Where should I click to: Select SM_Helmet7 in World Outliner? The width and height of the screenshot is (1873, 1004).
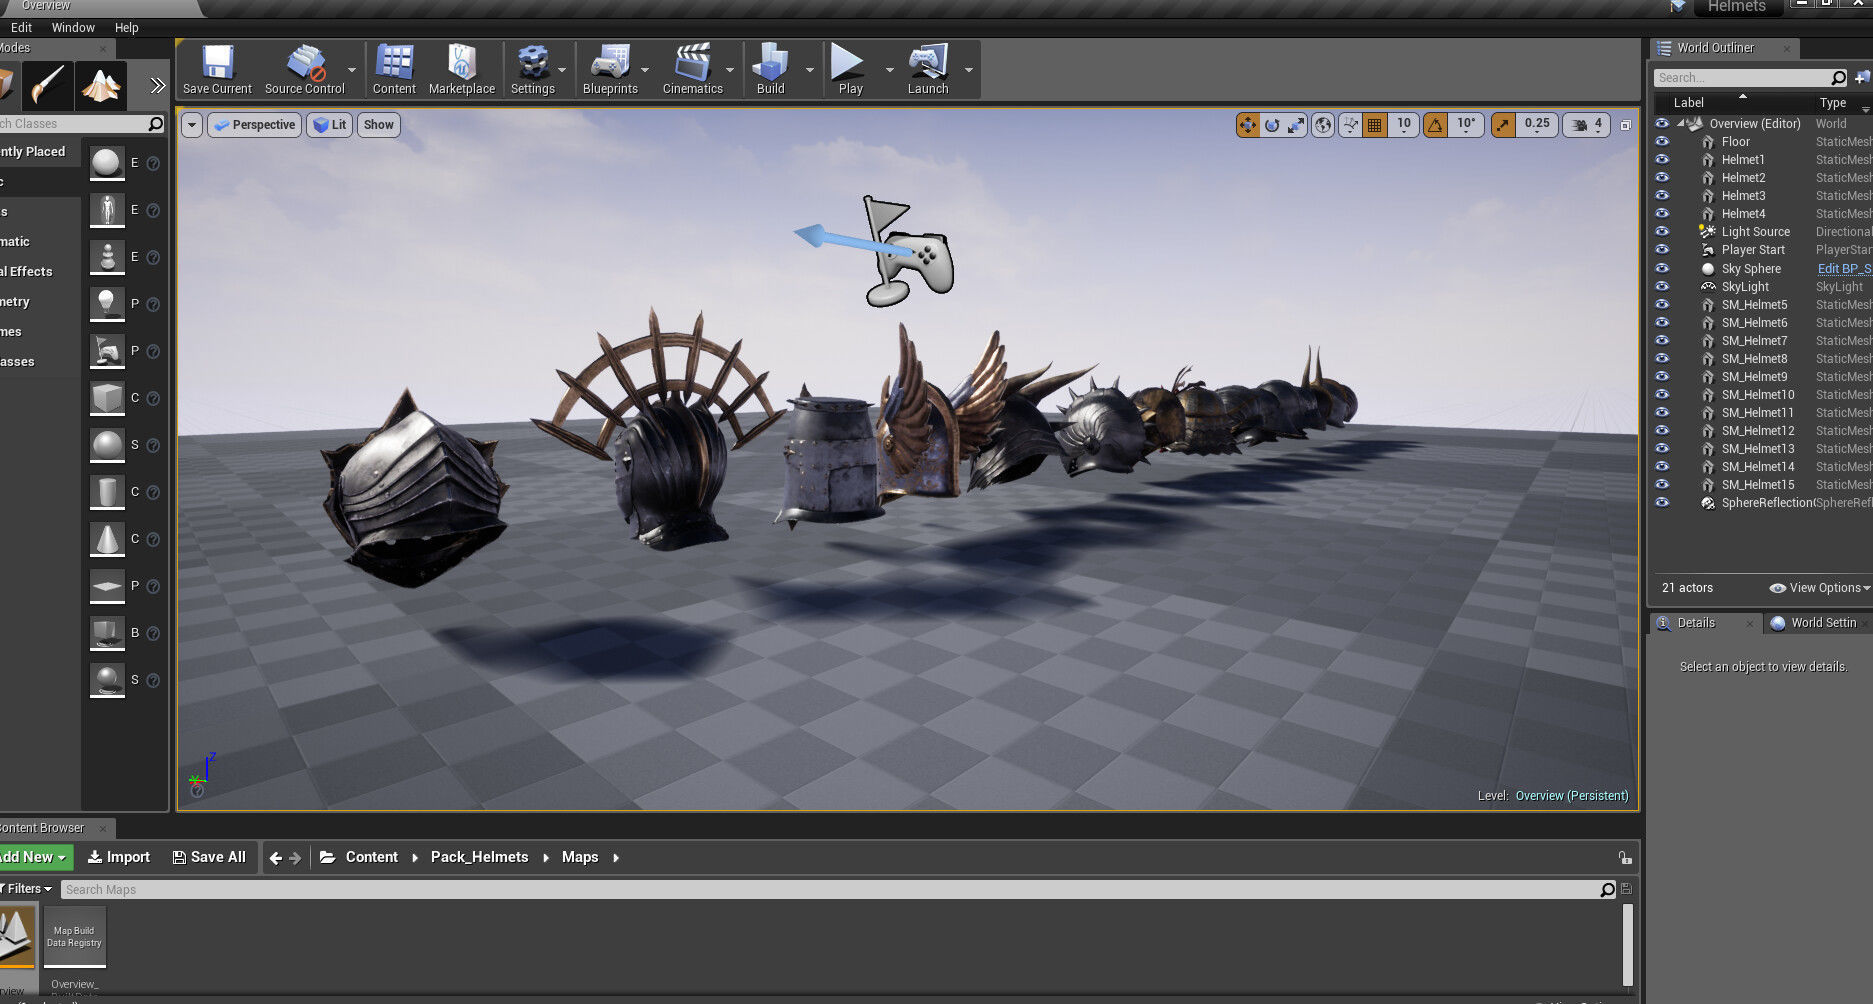point(1754,341)
